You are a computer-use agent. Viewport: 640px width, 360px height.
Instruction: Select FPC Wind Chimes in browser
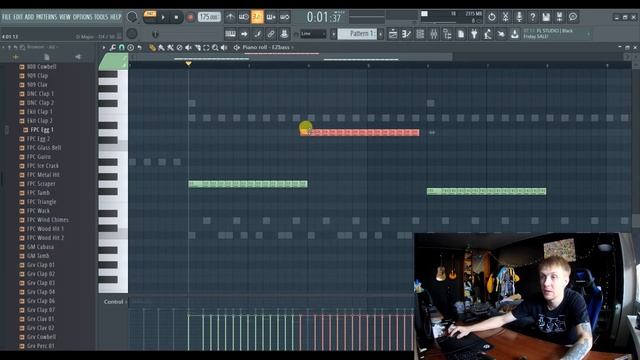point(47,220)
